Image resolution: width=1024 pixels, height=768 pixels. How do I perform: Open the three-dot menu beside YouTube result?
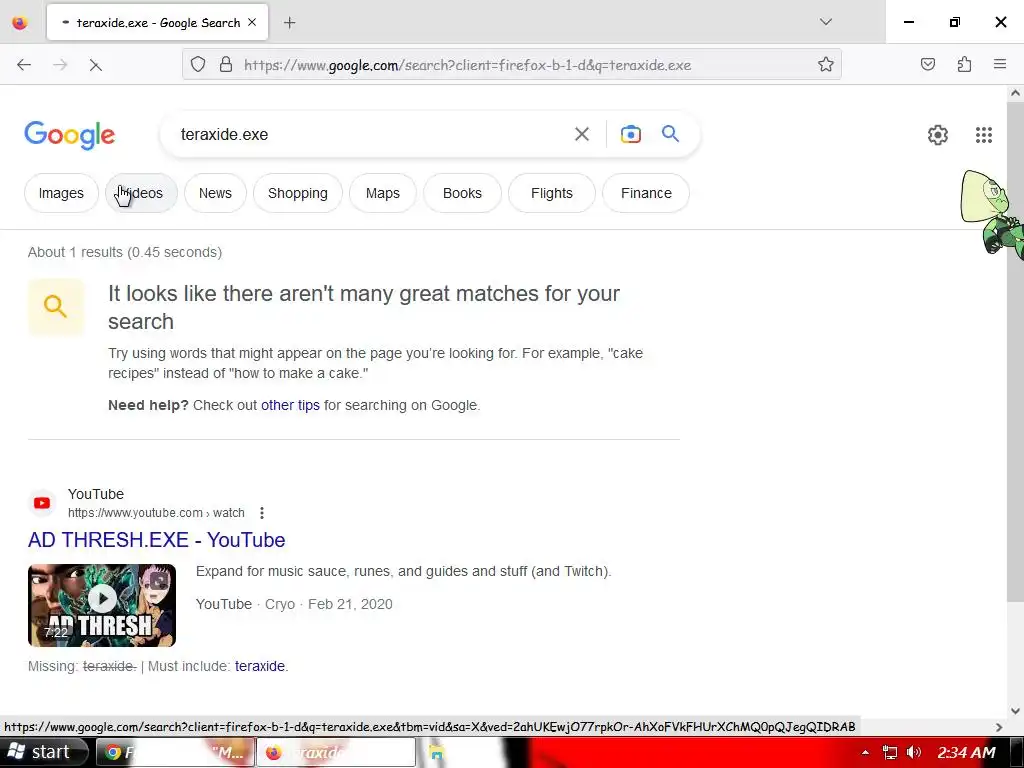point(262,513)
